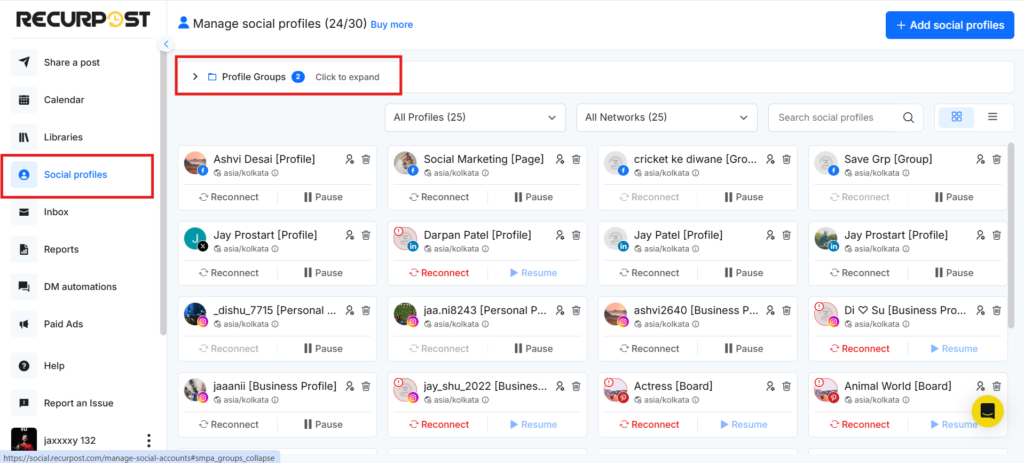Pause the Ashvi Desai profile

click(323, 197)
